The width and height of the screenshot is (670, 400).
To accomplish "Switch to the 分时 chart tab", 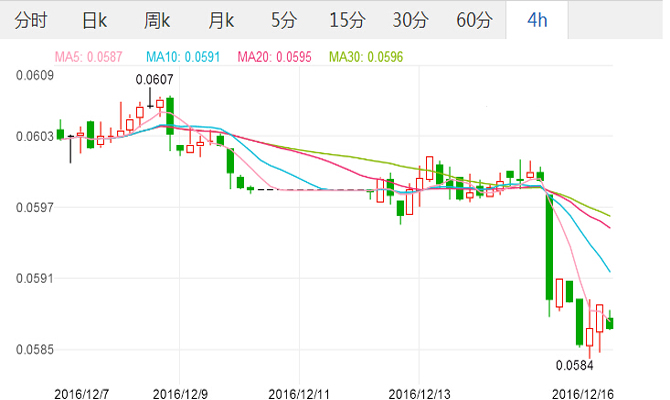I will (30, 20).
